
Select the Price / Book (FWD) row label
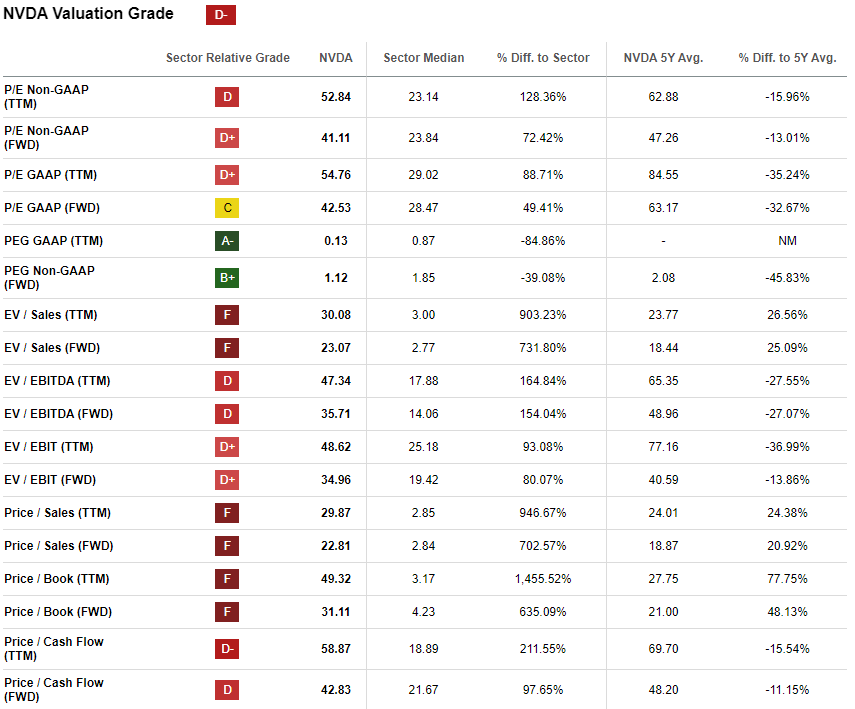(56, 612)
